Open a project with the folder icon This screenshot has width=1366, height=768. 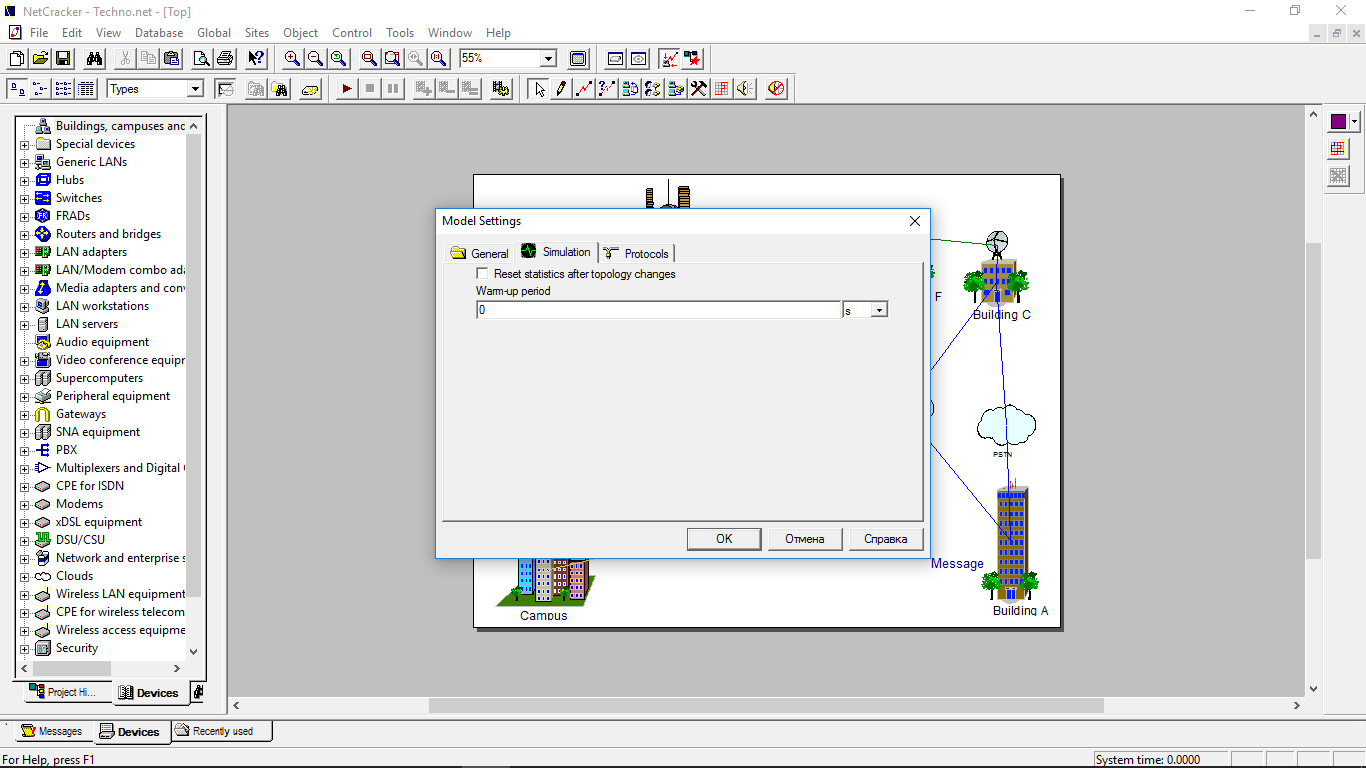[x=40, y=59]
